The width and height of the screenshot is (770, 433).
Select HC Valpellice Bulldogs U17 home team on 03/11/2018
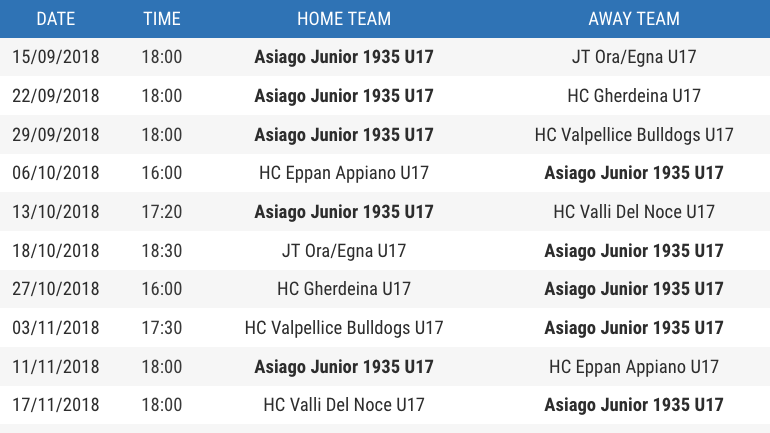[344, 327]
